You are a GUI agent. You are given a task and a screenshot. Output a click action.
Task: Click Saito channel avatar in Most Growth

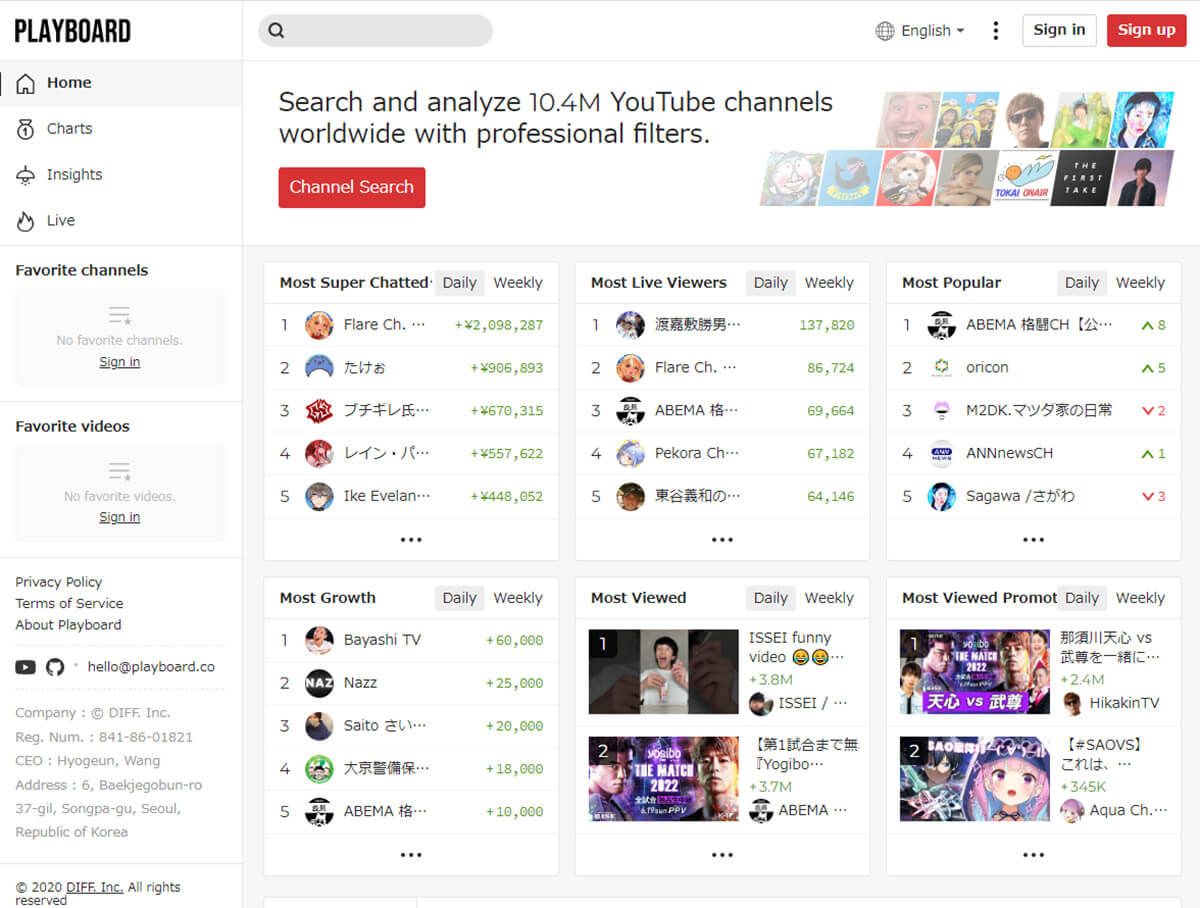pos(319,726)
